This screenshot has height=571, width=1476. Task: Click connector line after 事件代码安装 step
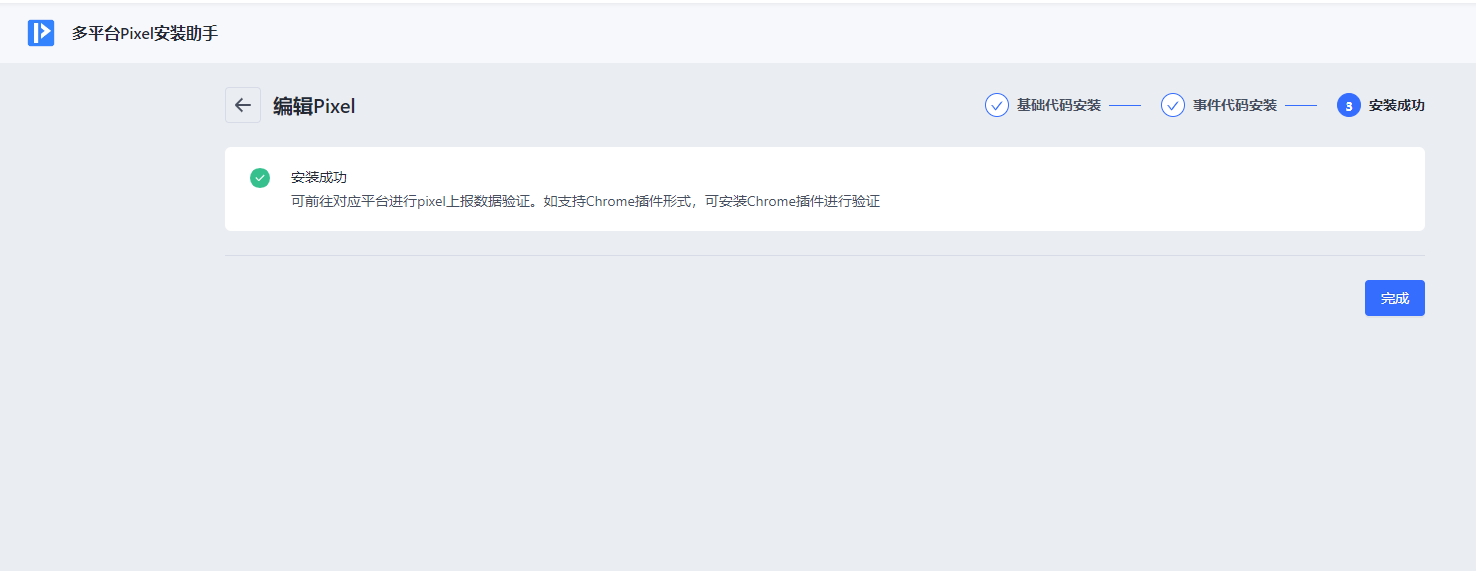[x=1301, y=105]
